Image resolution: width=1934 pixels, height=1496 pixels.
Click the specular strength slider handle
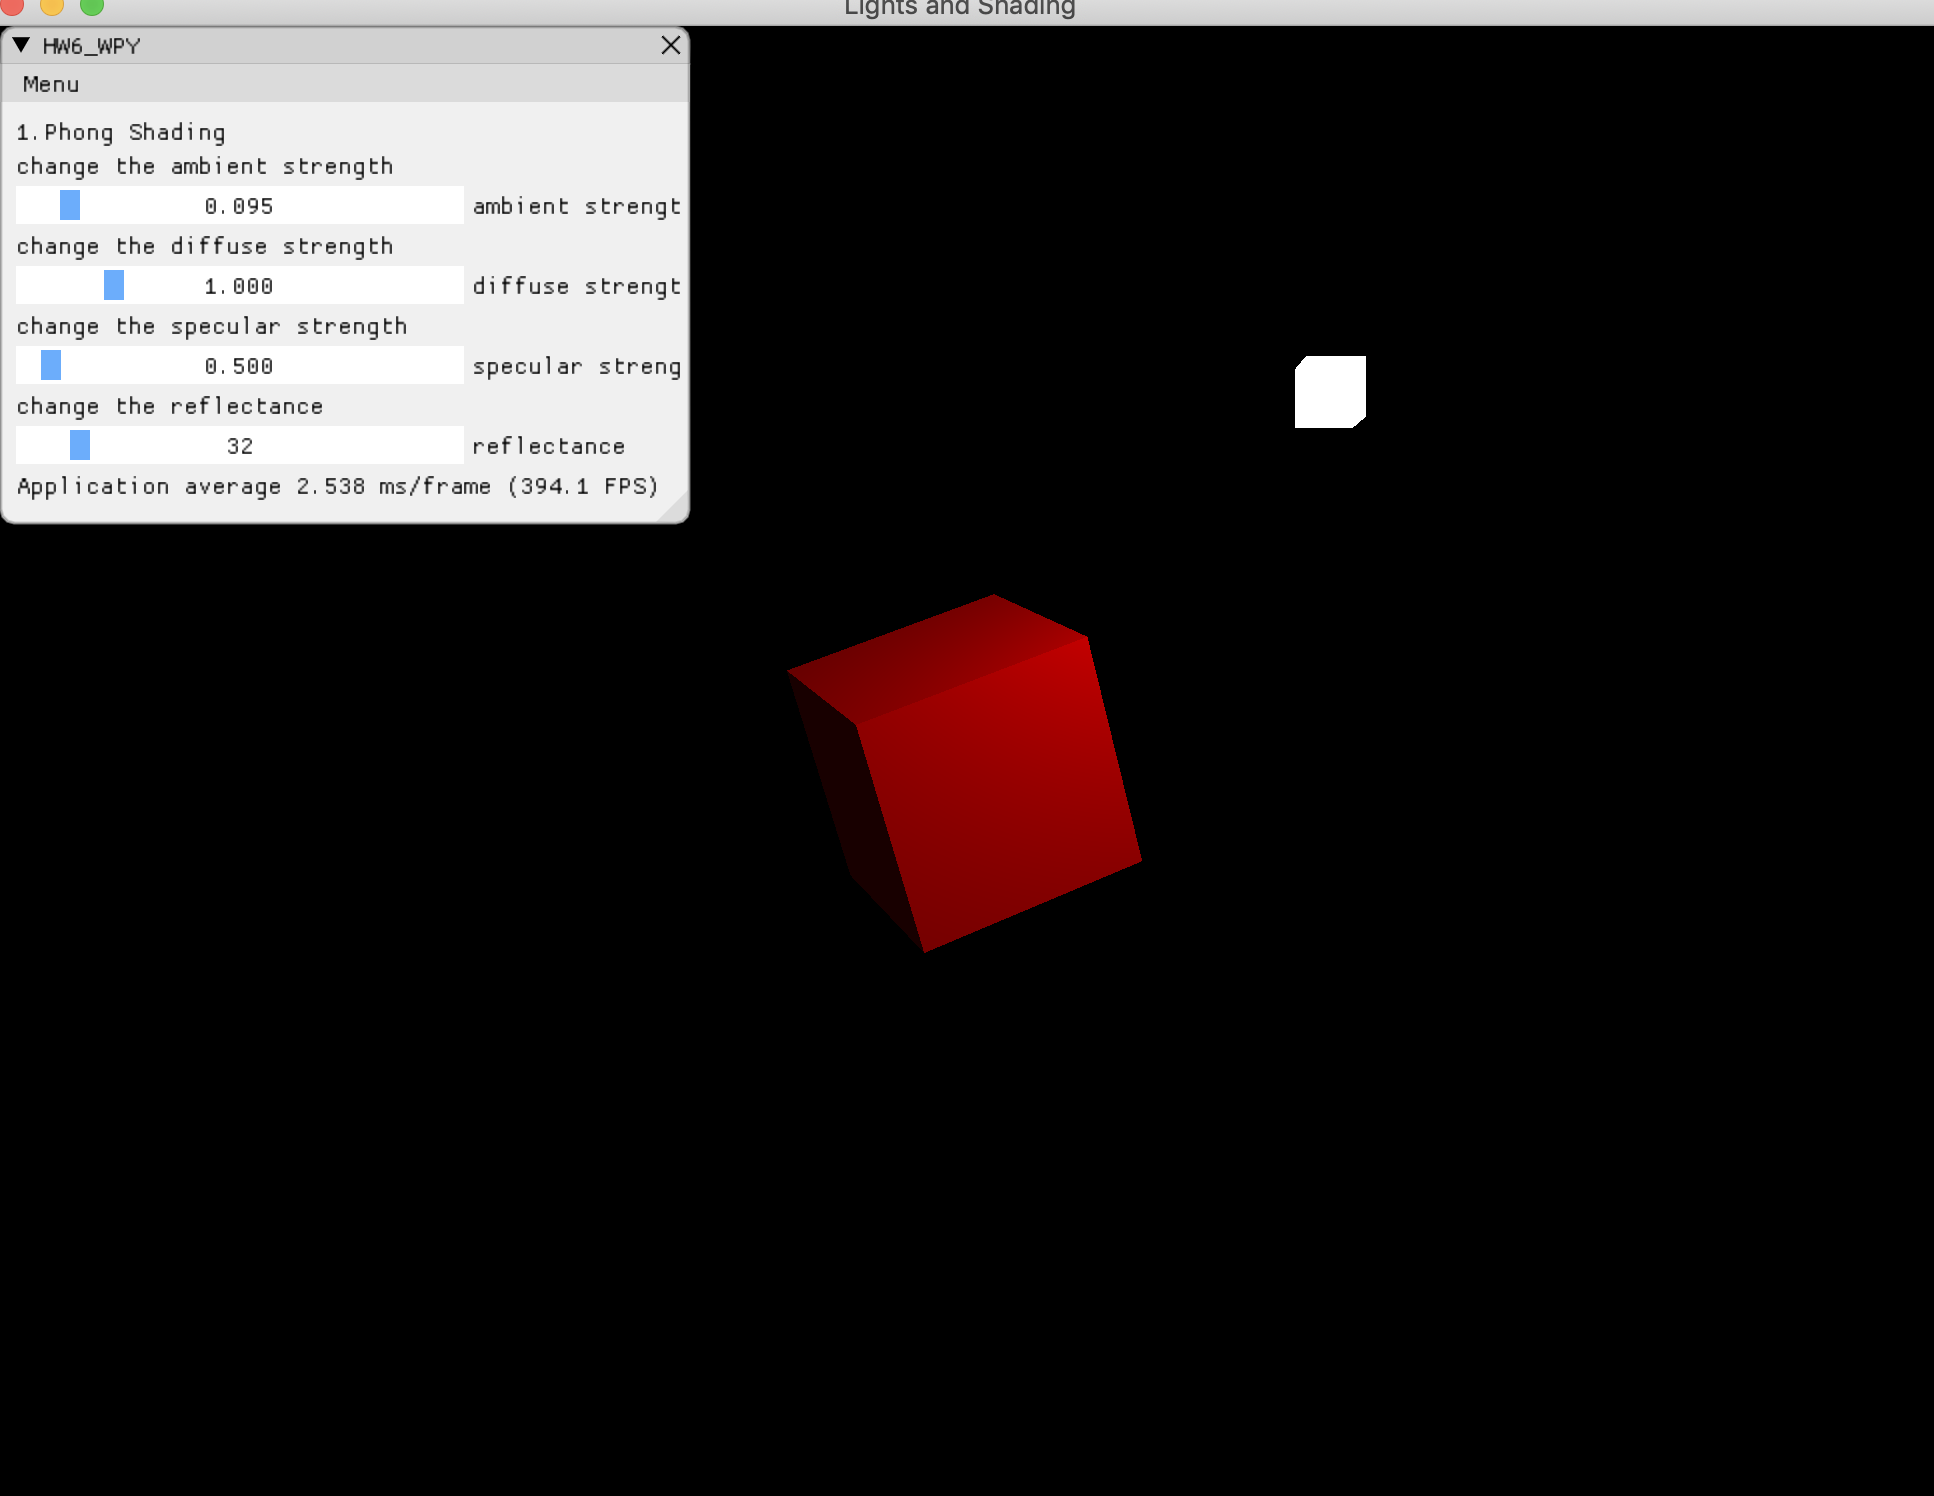[x=51, y=365]
